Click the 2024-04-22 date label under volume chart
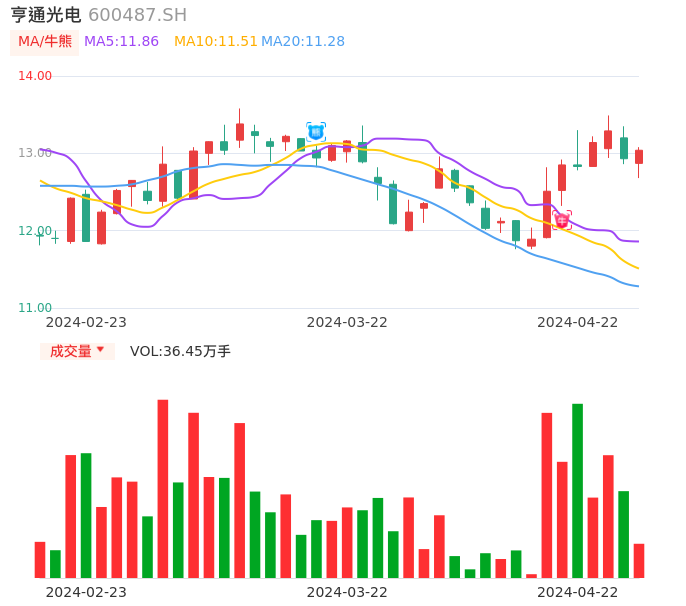Screen dimensions: 686x606 point(577,592)
